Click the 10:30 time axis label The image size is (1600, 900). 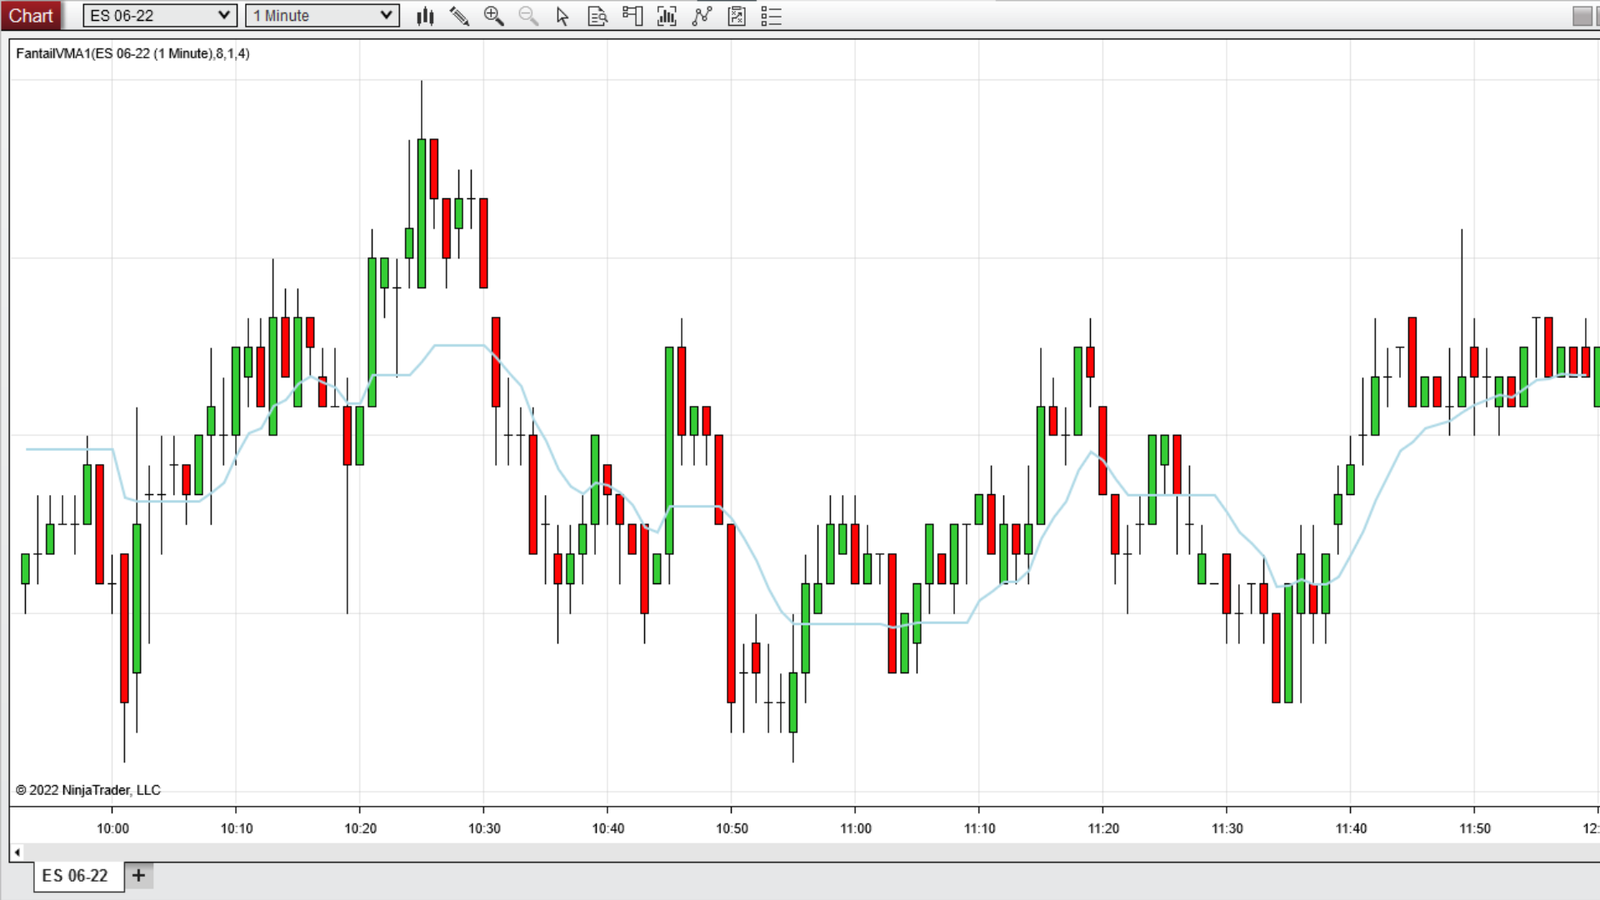485,828
